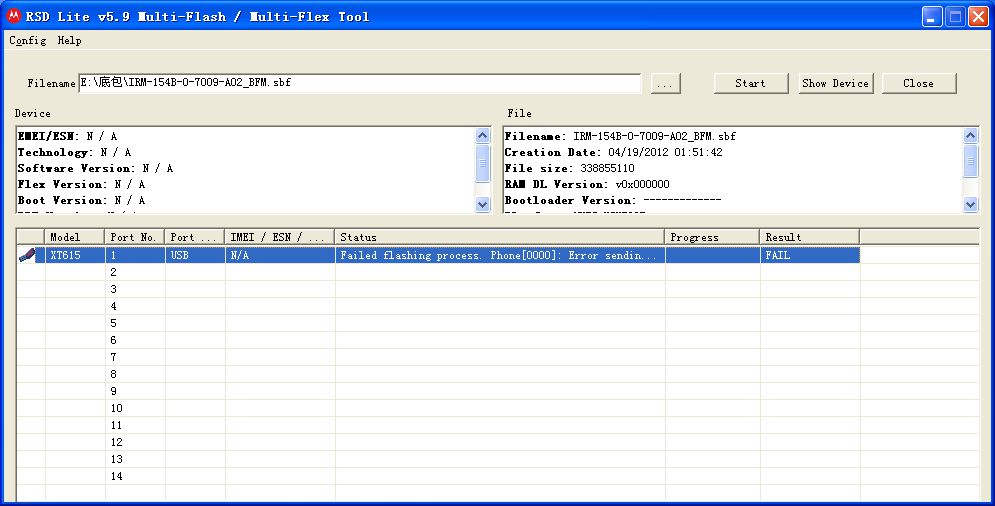Click the phone device icon in row 1
The height and width of the screenshot is (506, 995).
[x=27, y=255]
